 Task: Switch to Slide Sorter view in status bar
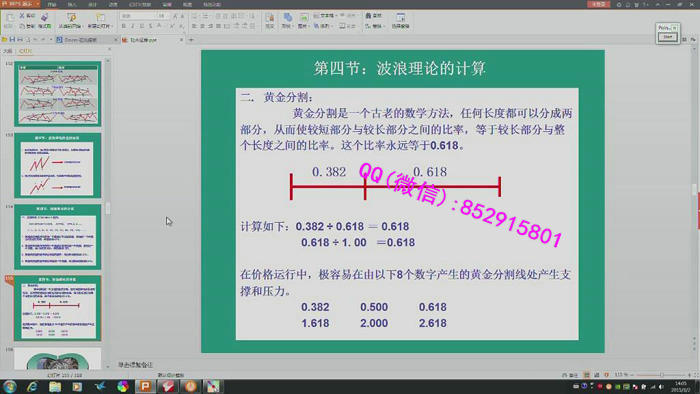point(596,375)
